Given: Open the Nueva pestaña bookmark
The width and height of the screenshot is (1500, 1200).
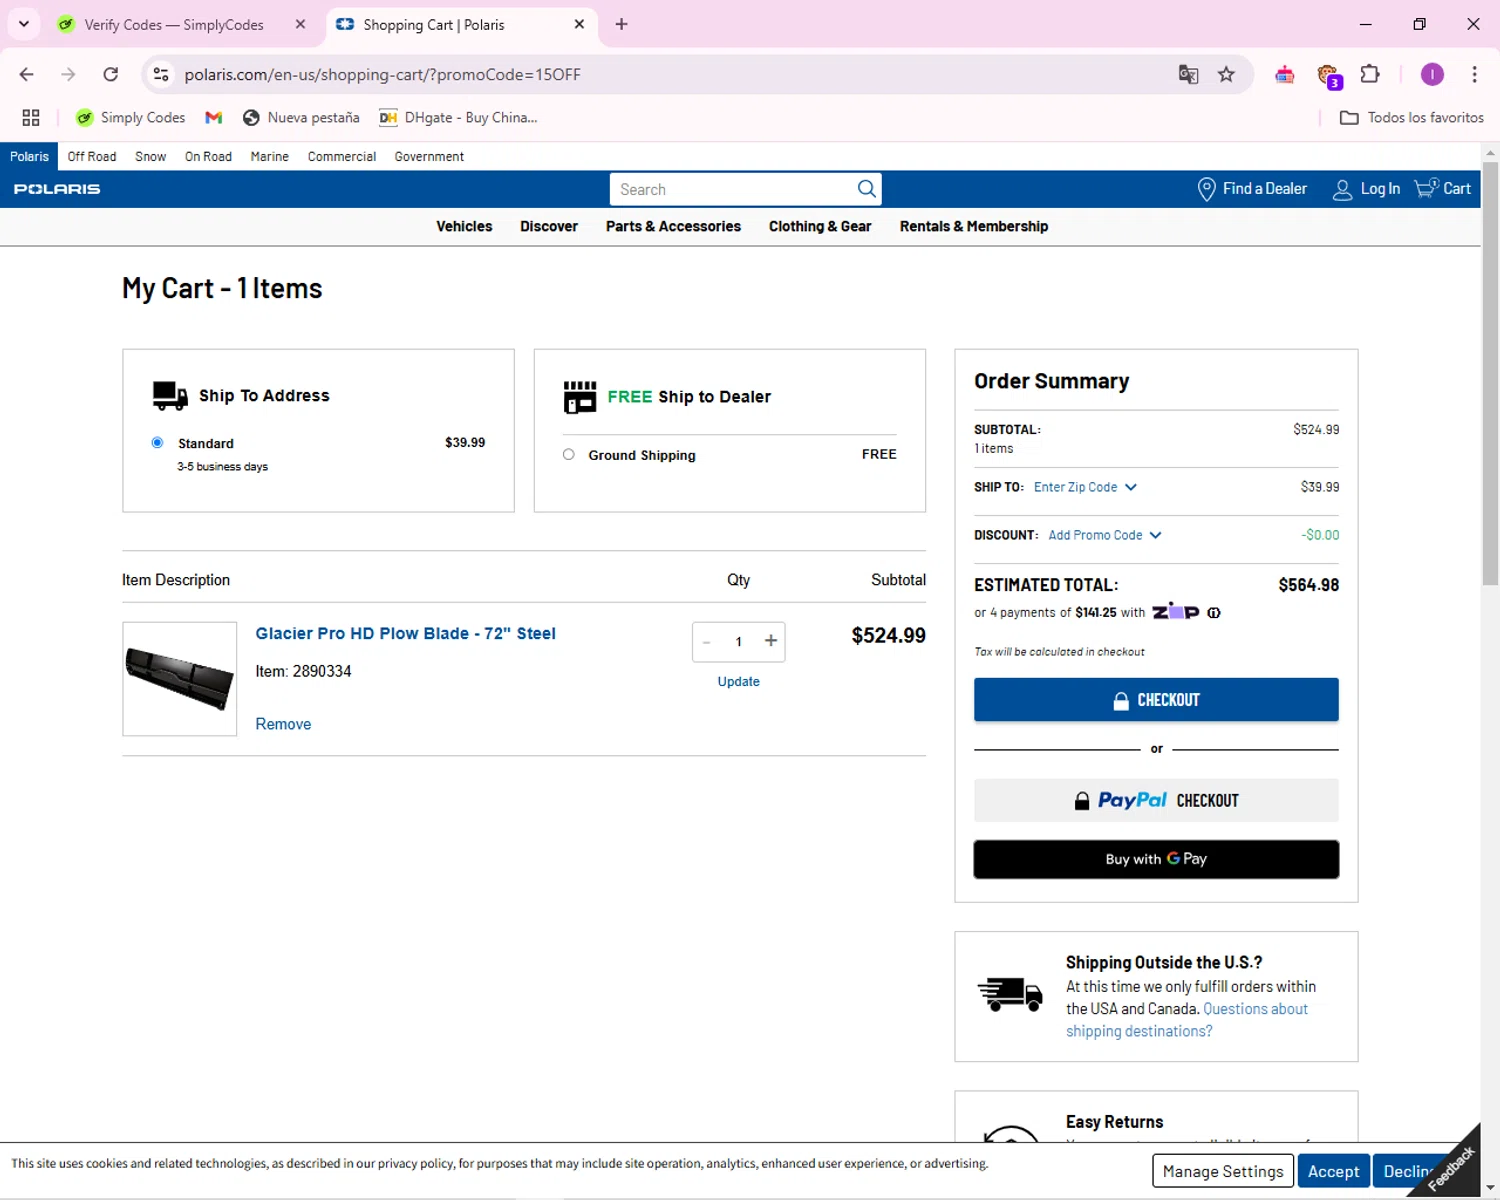Looking at the screenshot, I should coord(301,117).
